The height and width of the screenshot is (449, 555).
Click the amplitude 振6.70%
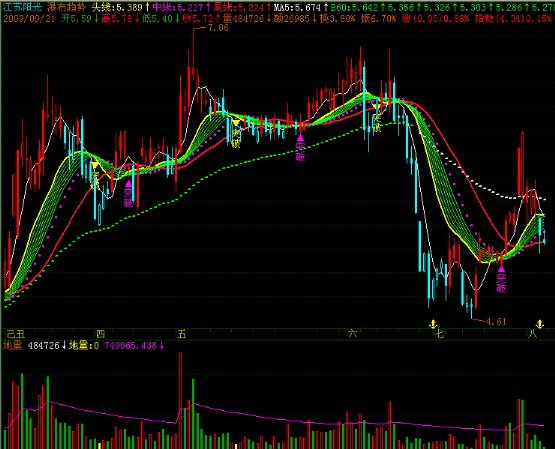(378, 18)
